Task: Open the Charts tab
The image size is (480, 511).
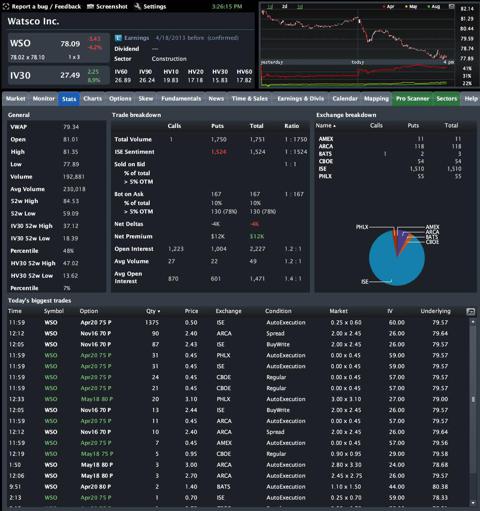Action: 93,99
